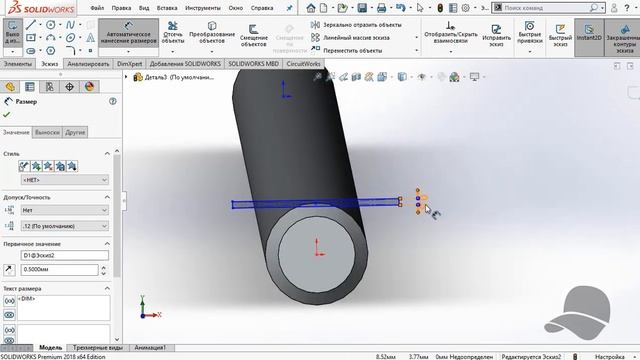Image resolution: width=640 pixels, height=360 pixels.
Task: Open the ConfigurationManager panel tab icon
Action: (x=49, y=87)
